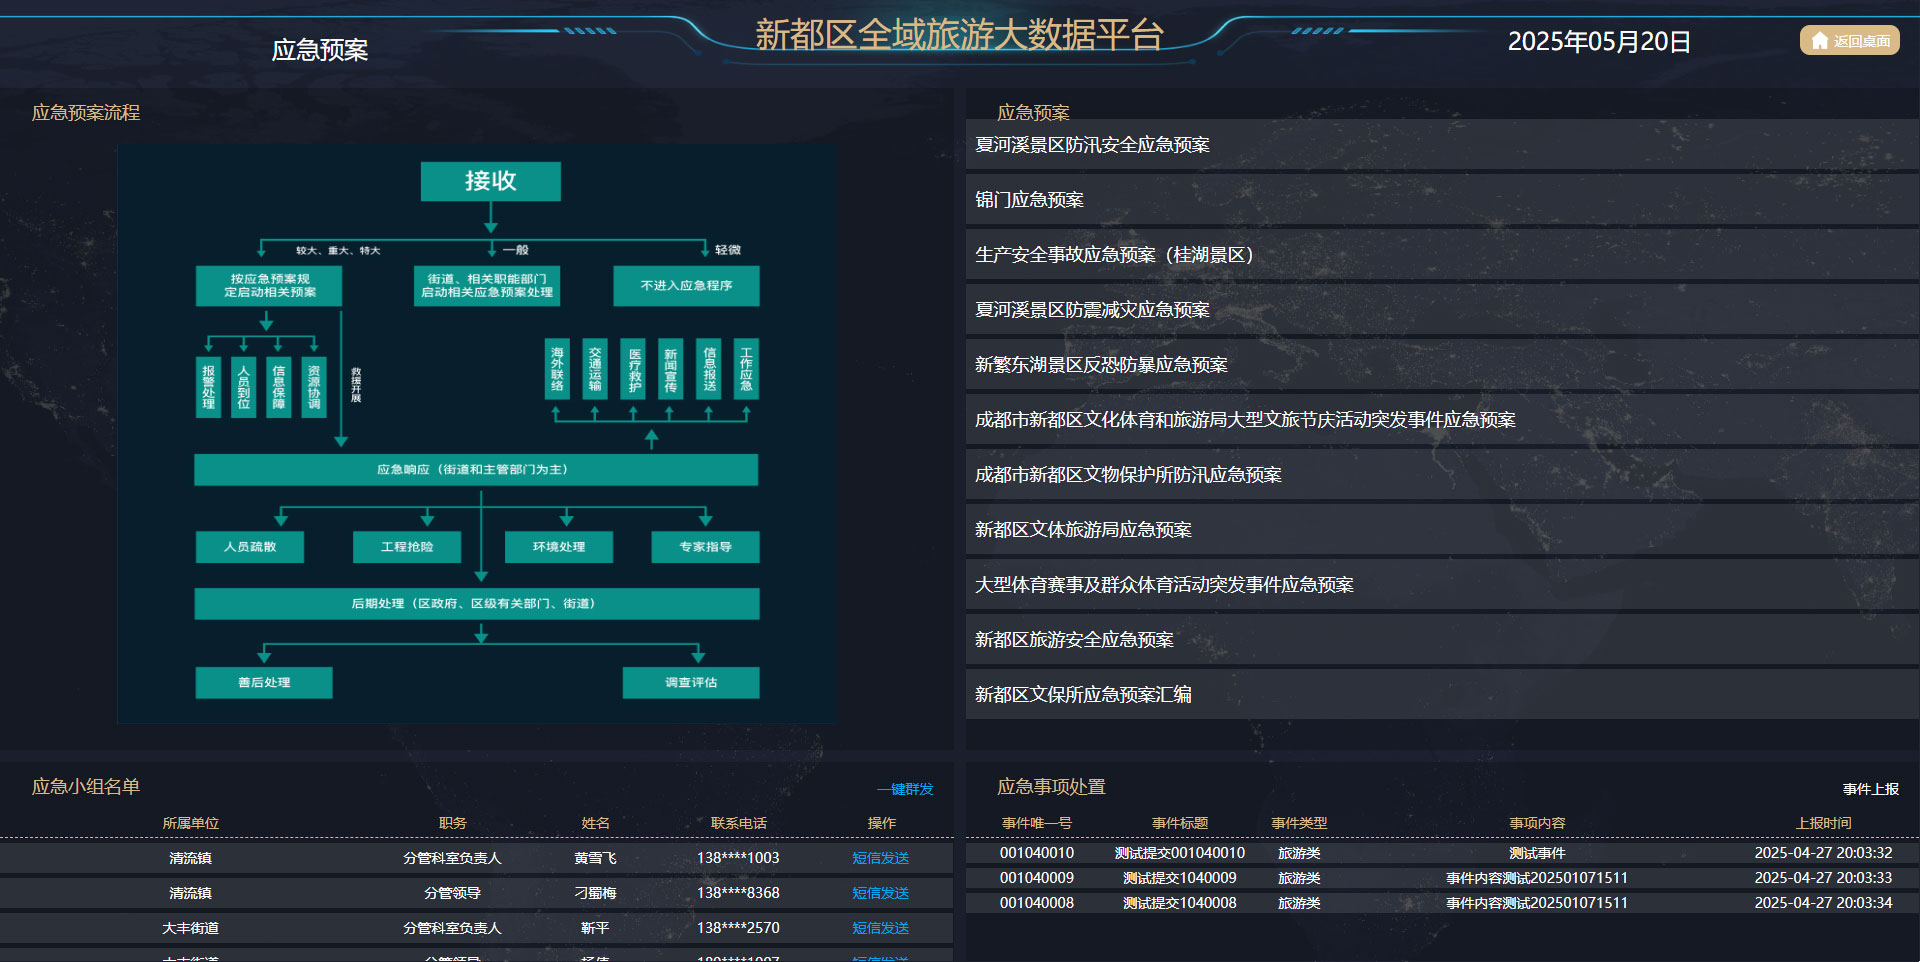Open 锦门应急预案
Image resolution: width=1920 pixels, height=962 pixels.
click(1028, 200)
